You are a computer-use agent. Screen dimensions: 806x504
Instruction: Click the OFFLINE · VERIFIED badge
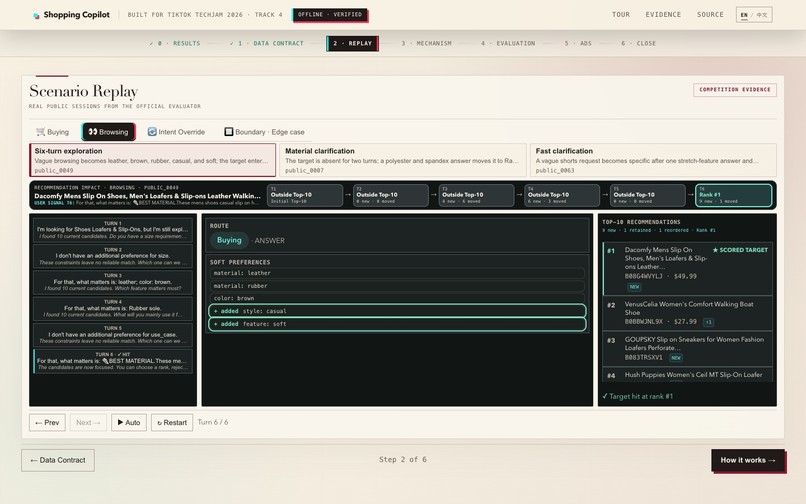click(330, 14)
